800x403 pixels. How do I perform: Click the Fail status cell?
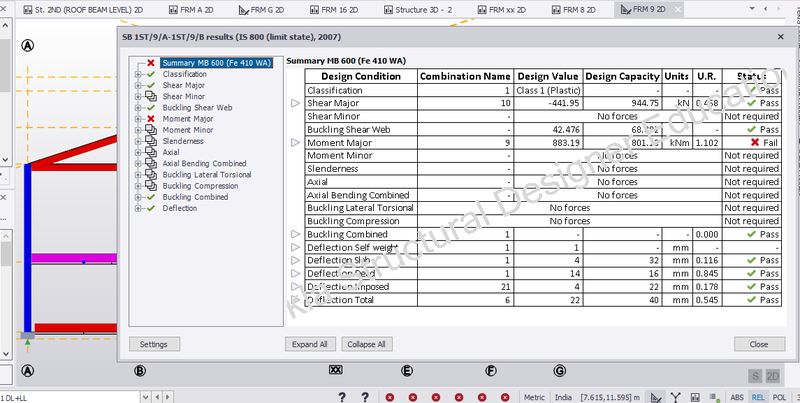(752, 143)
